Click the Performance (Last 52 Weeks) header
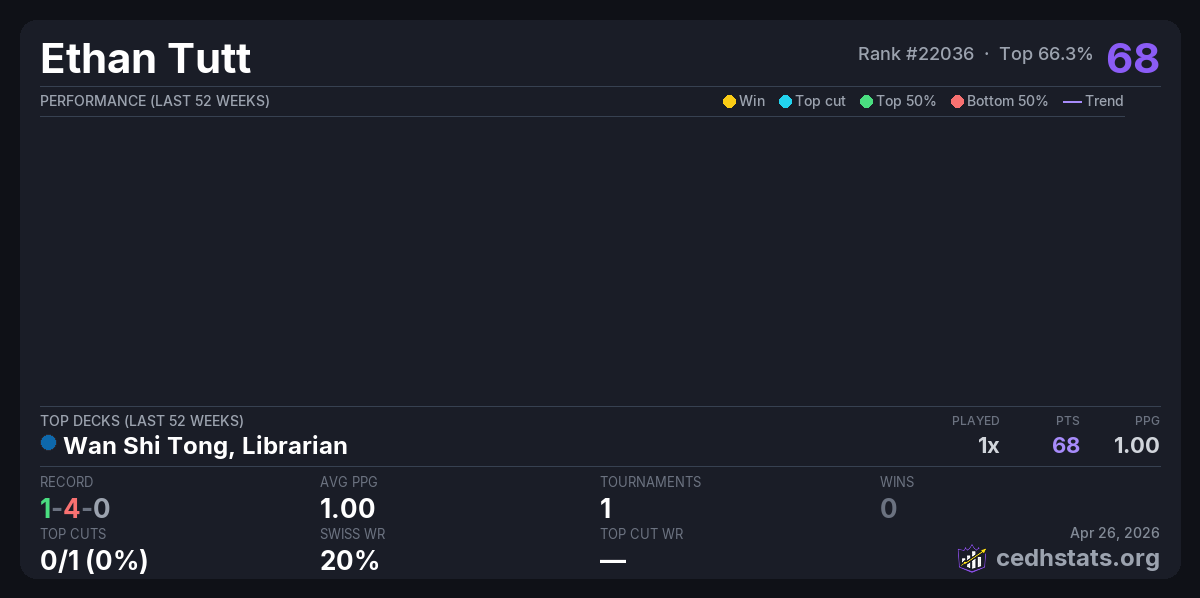Viewport: 1200px width, 598px height. tap(155, 101)
